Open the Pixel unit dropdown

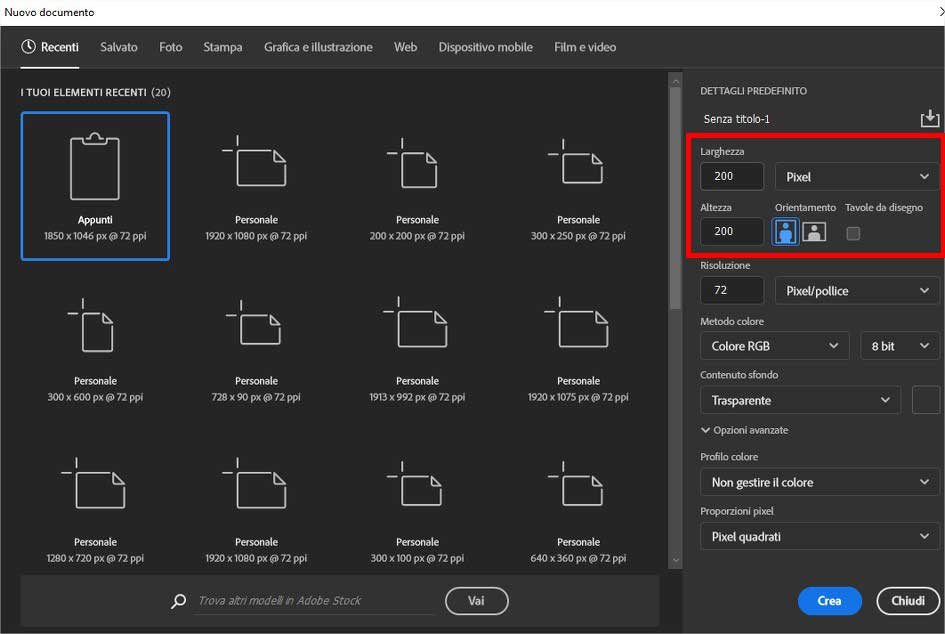pos(856,176)
